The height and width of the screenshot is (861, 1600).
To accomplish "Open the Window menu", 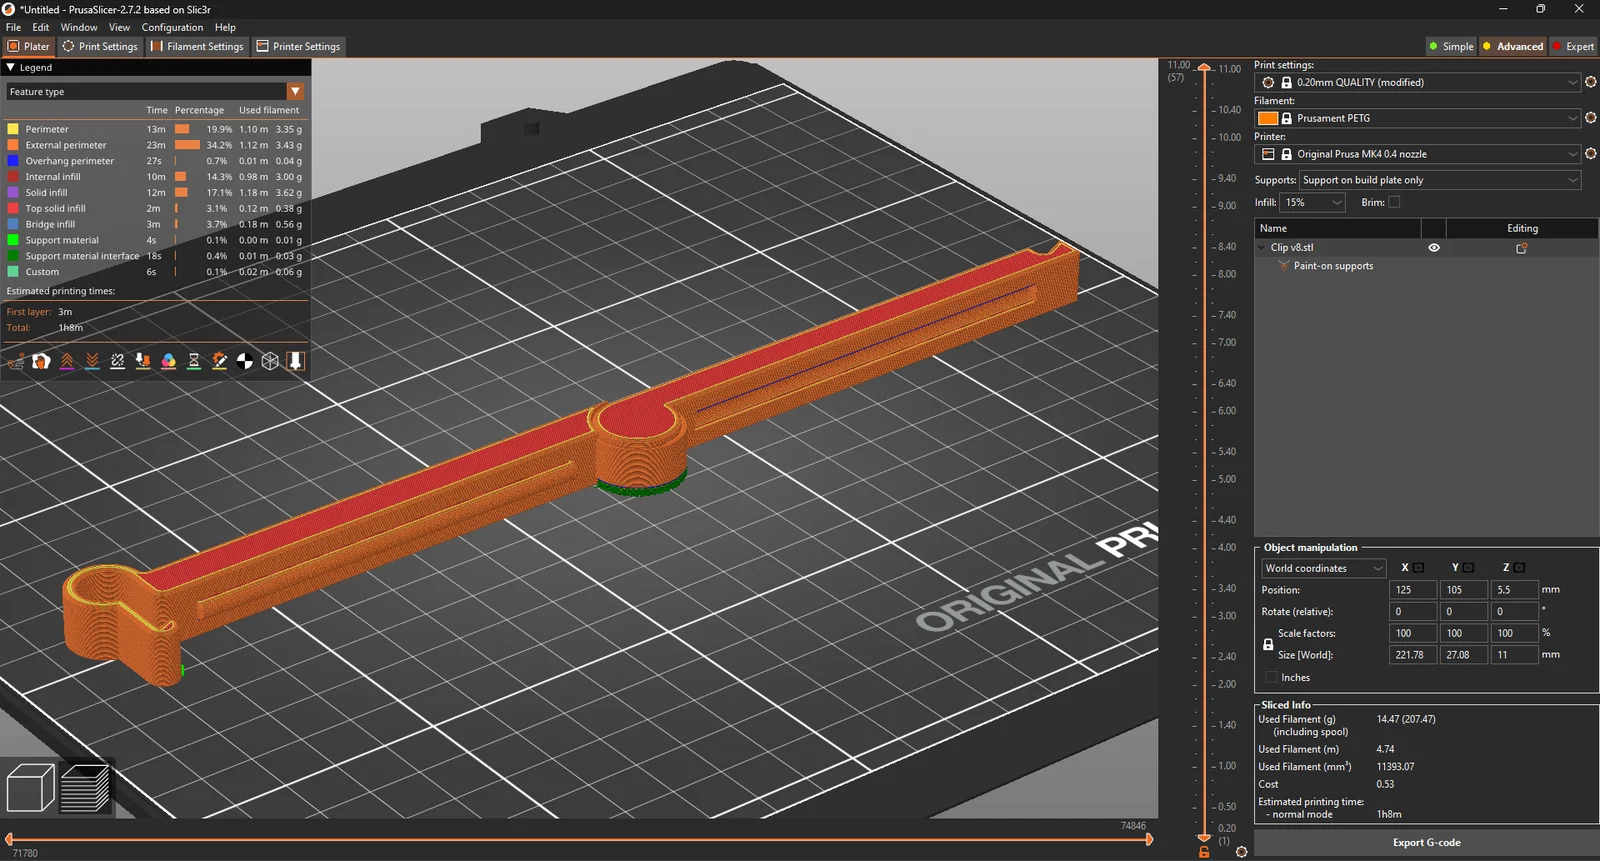I will click(x=79, y=27).
